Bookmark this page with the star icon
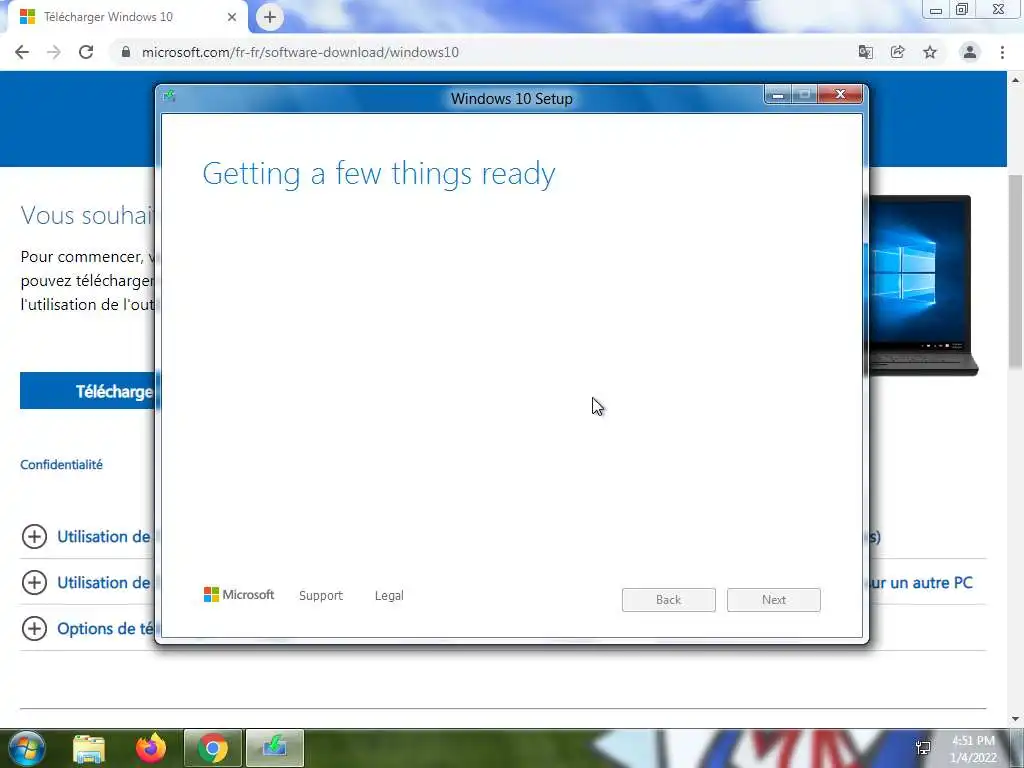 click(x=930, y=52)
